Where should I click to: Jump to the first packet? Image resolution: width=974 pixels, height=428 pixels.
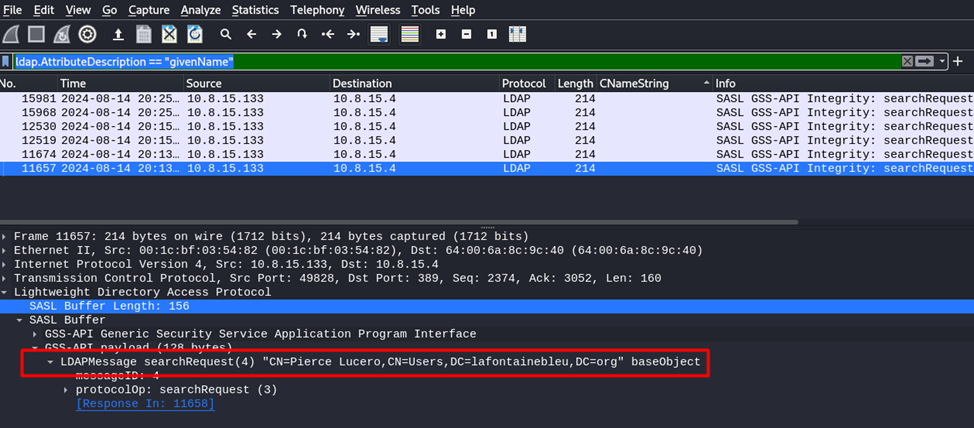click(328, 35)
